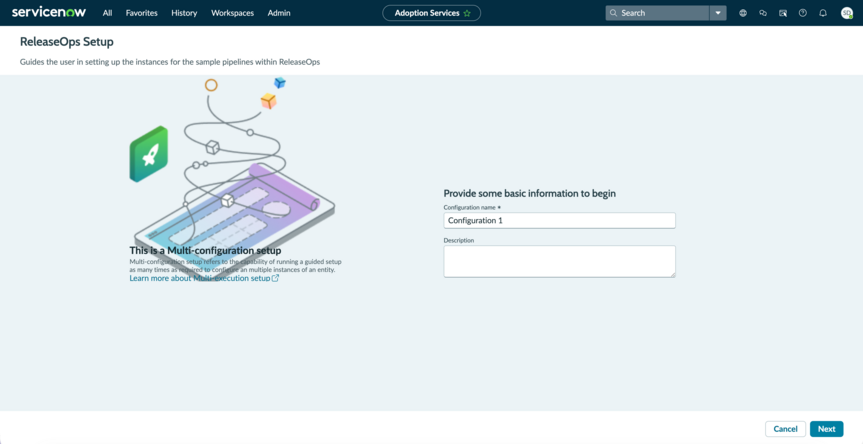
Task: Click the Next button
Action: click(827, 429)
